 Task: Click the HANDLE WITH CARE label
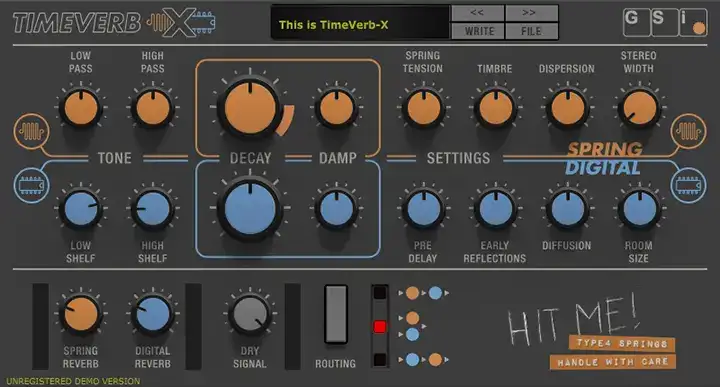coord(613,362)
